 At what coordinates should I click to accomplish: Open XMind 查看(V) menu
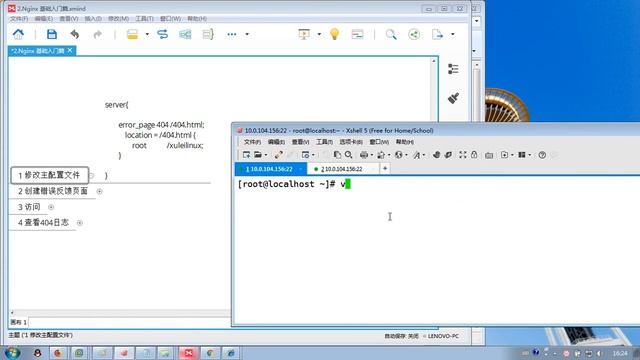click(x=69, y=19)
